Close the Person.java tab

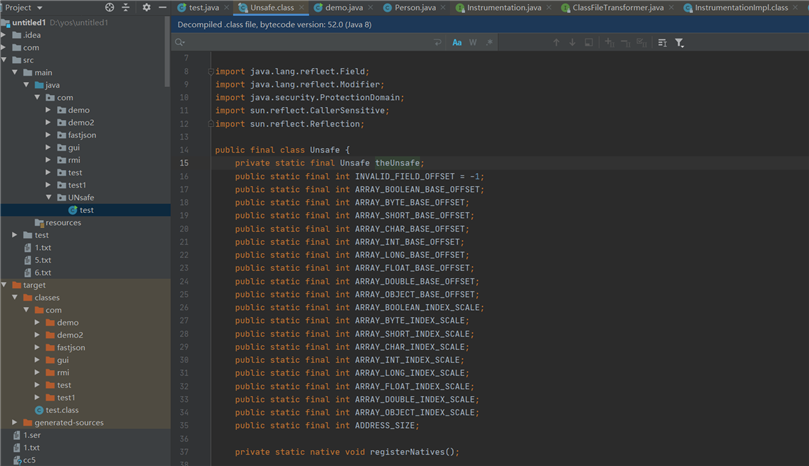[443, 7]
